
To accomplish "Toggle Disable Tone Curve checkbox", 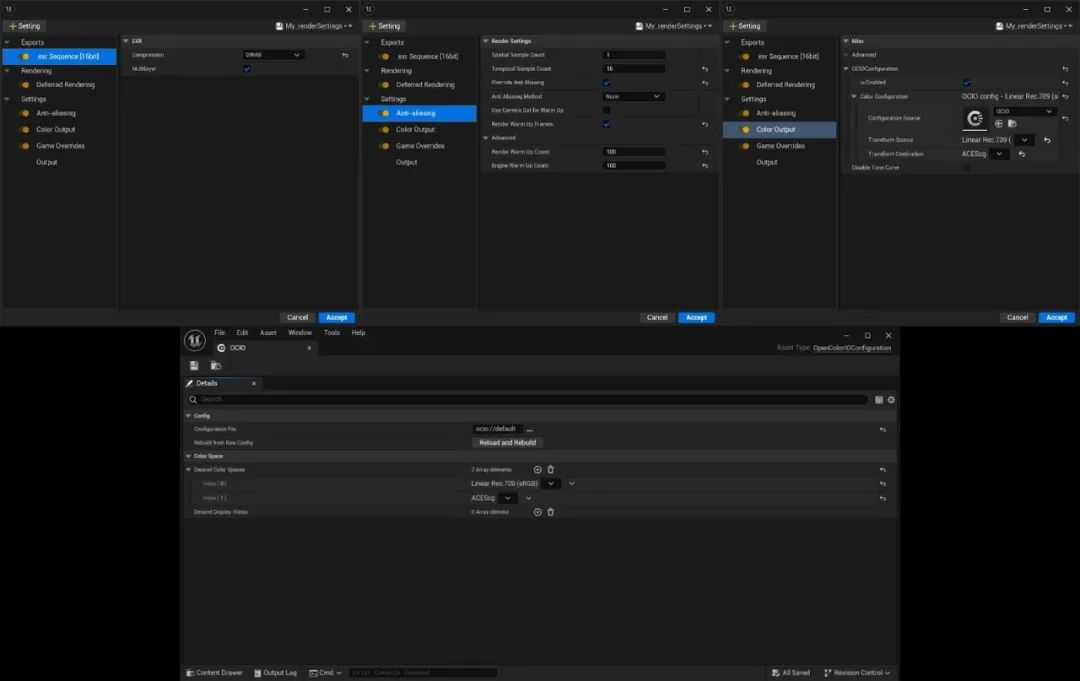I will (966, 167).
